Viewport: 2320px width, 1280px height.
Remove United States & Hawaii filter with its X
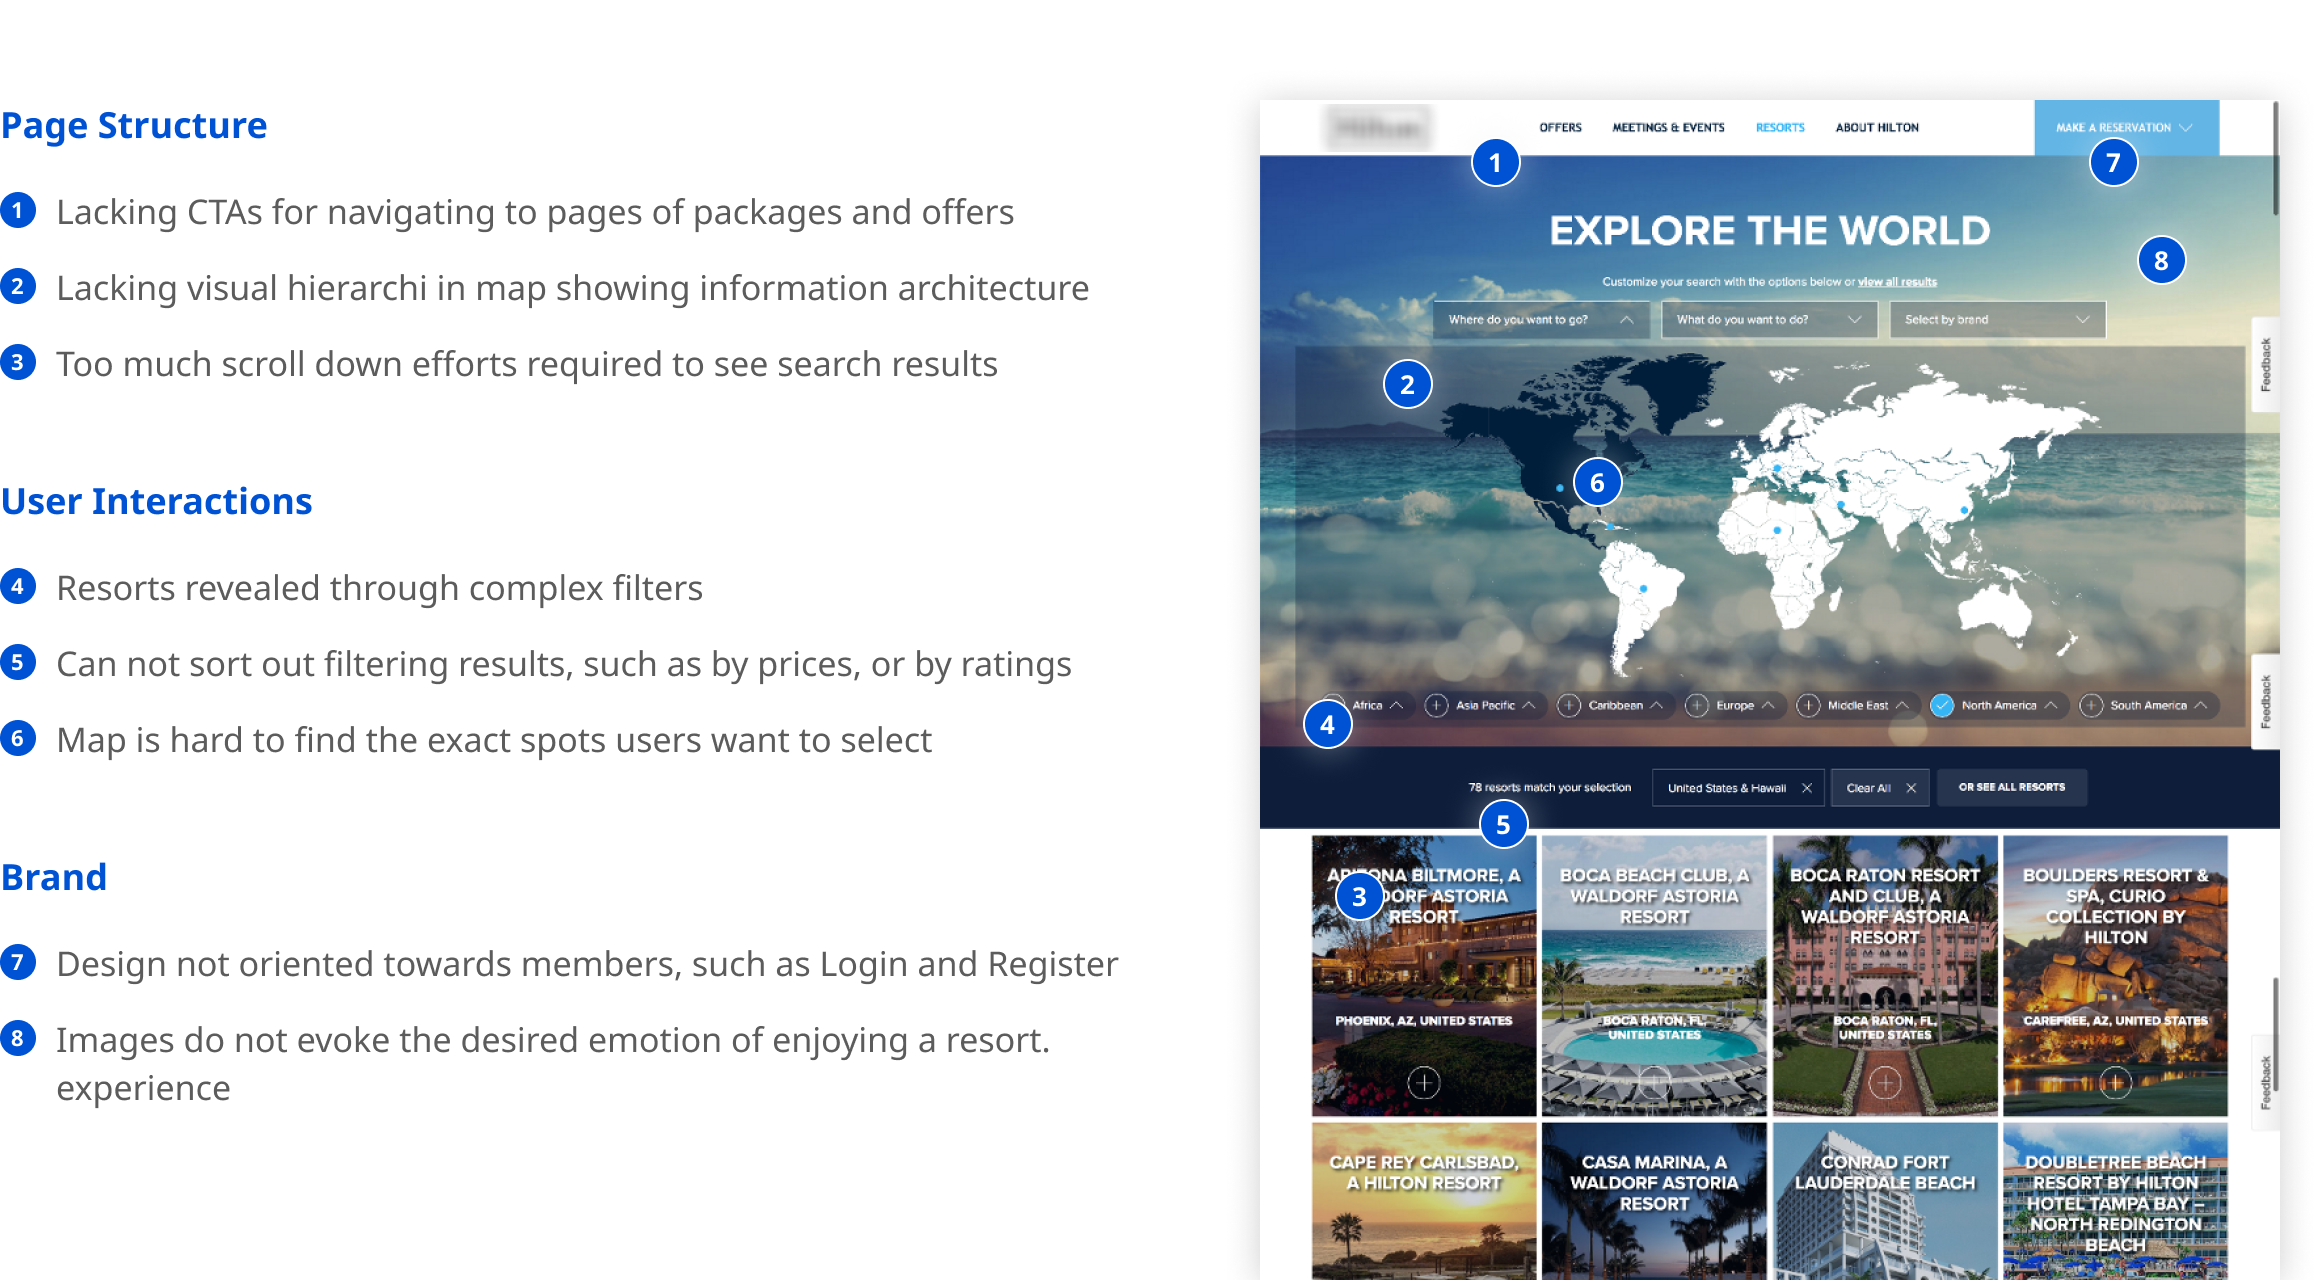(1807, 788)
